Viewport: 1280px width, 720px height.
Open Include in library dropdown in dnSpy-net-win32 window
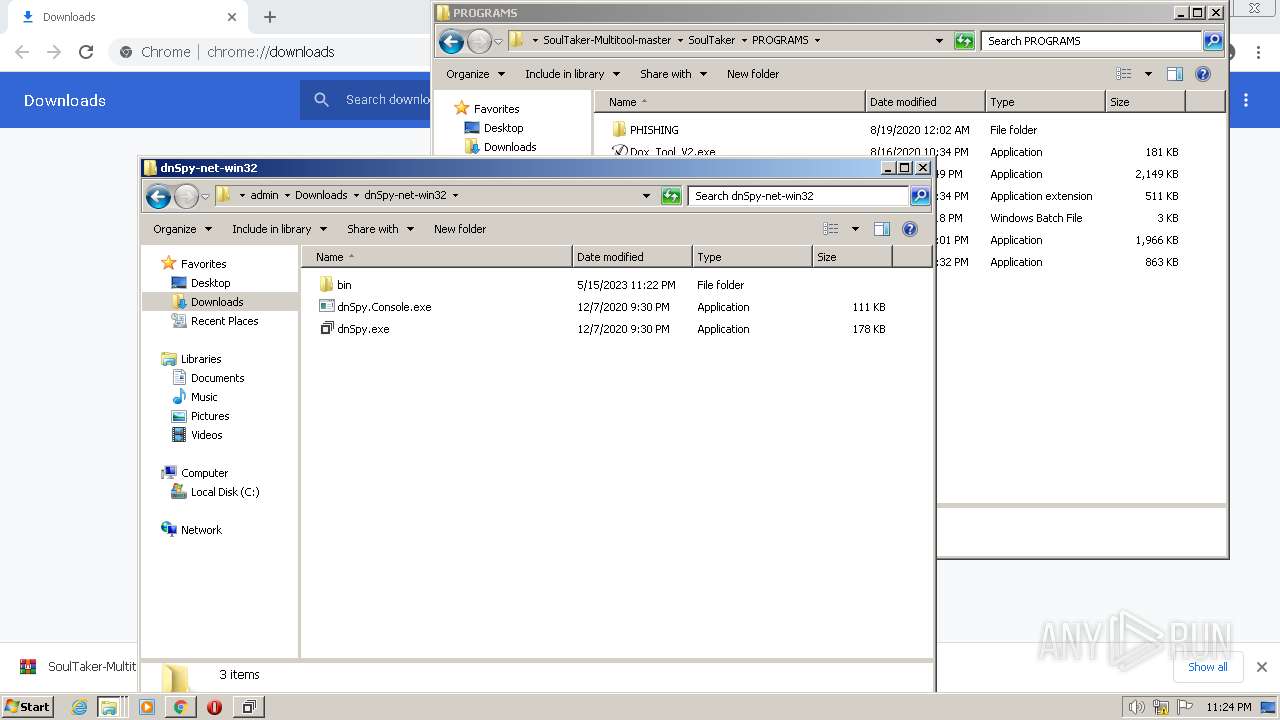click(x=279, y=229)
